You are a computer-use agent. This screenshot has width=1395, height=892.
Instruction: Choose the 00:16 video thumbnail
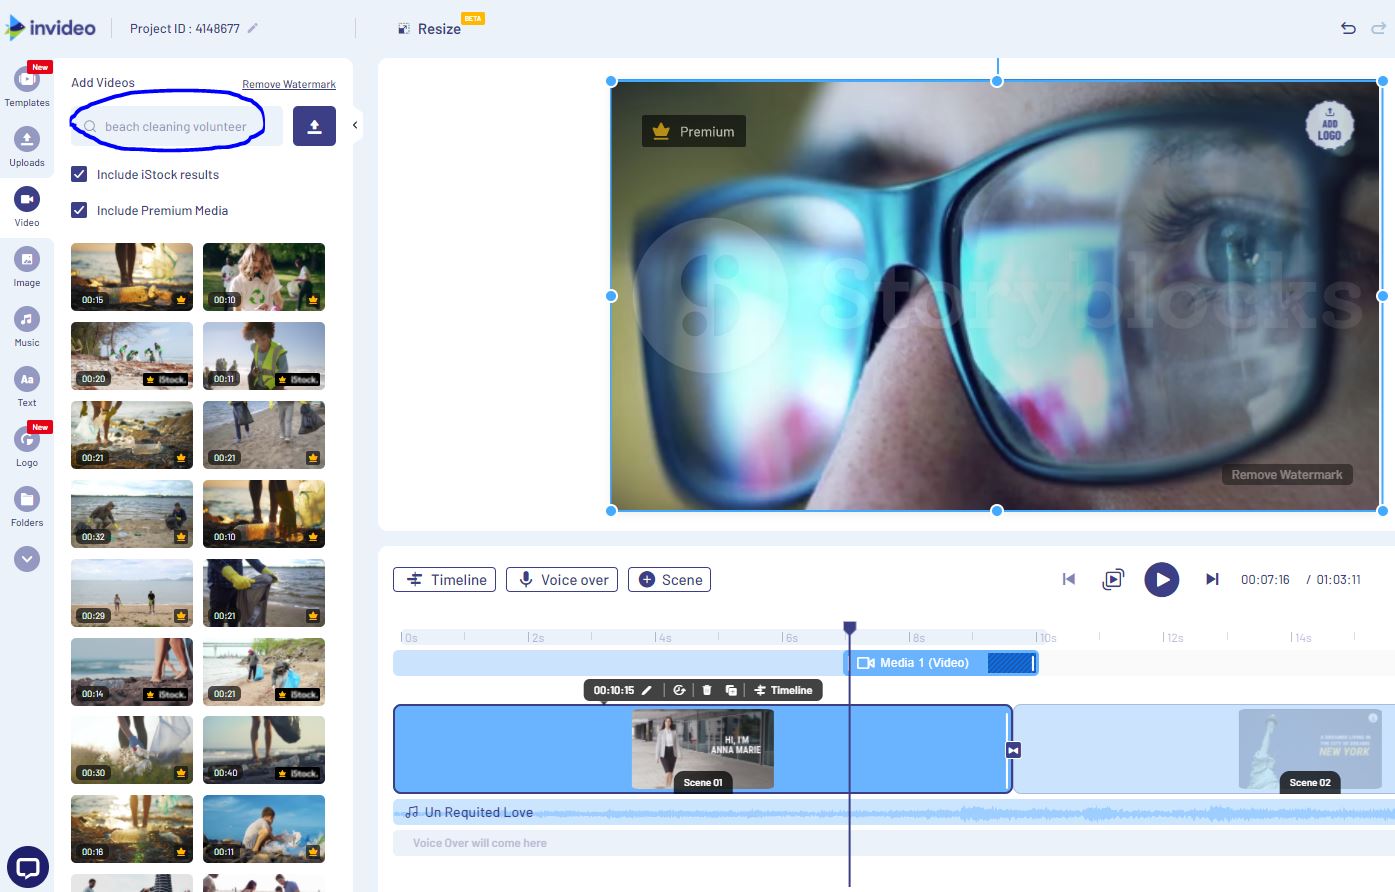[132, 829]
